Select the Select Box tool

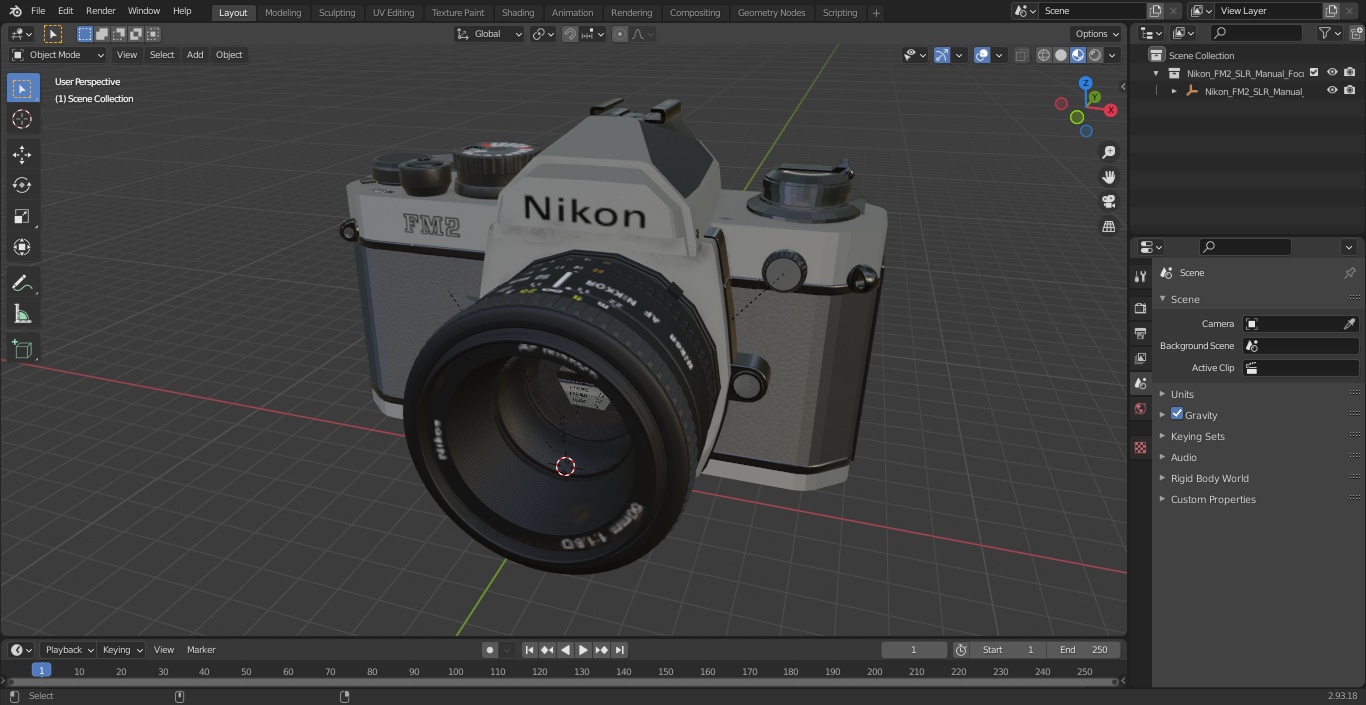22,88
